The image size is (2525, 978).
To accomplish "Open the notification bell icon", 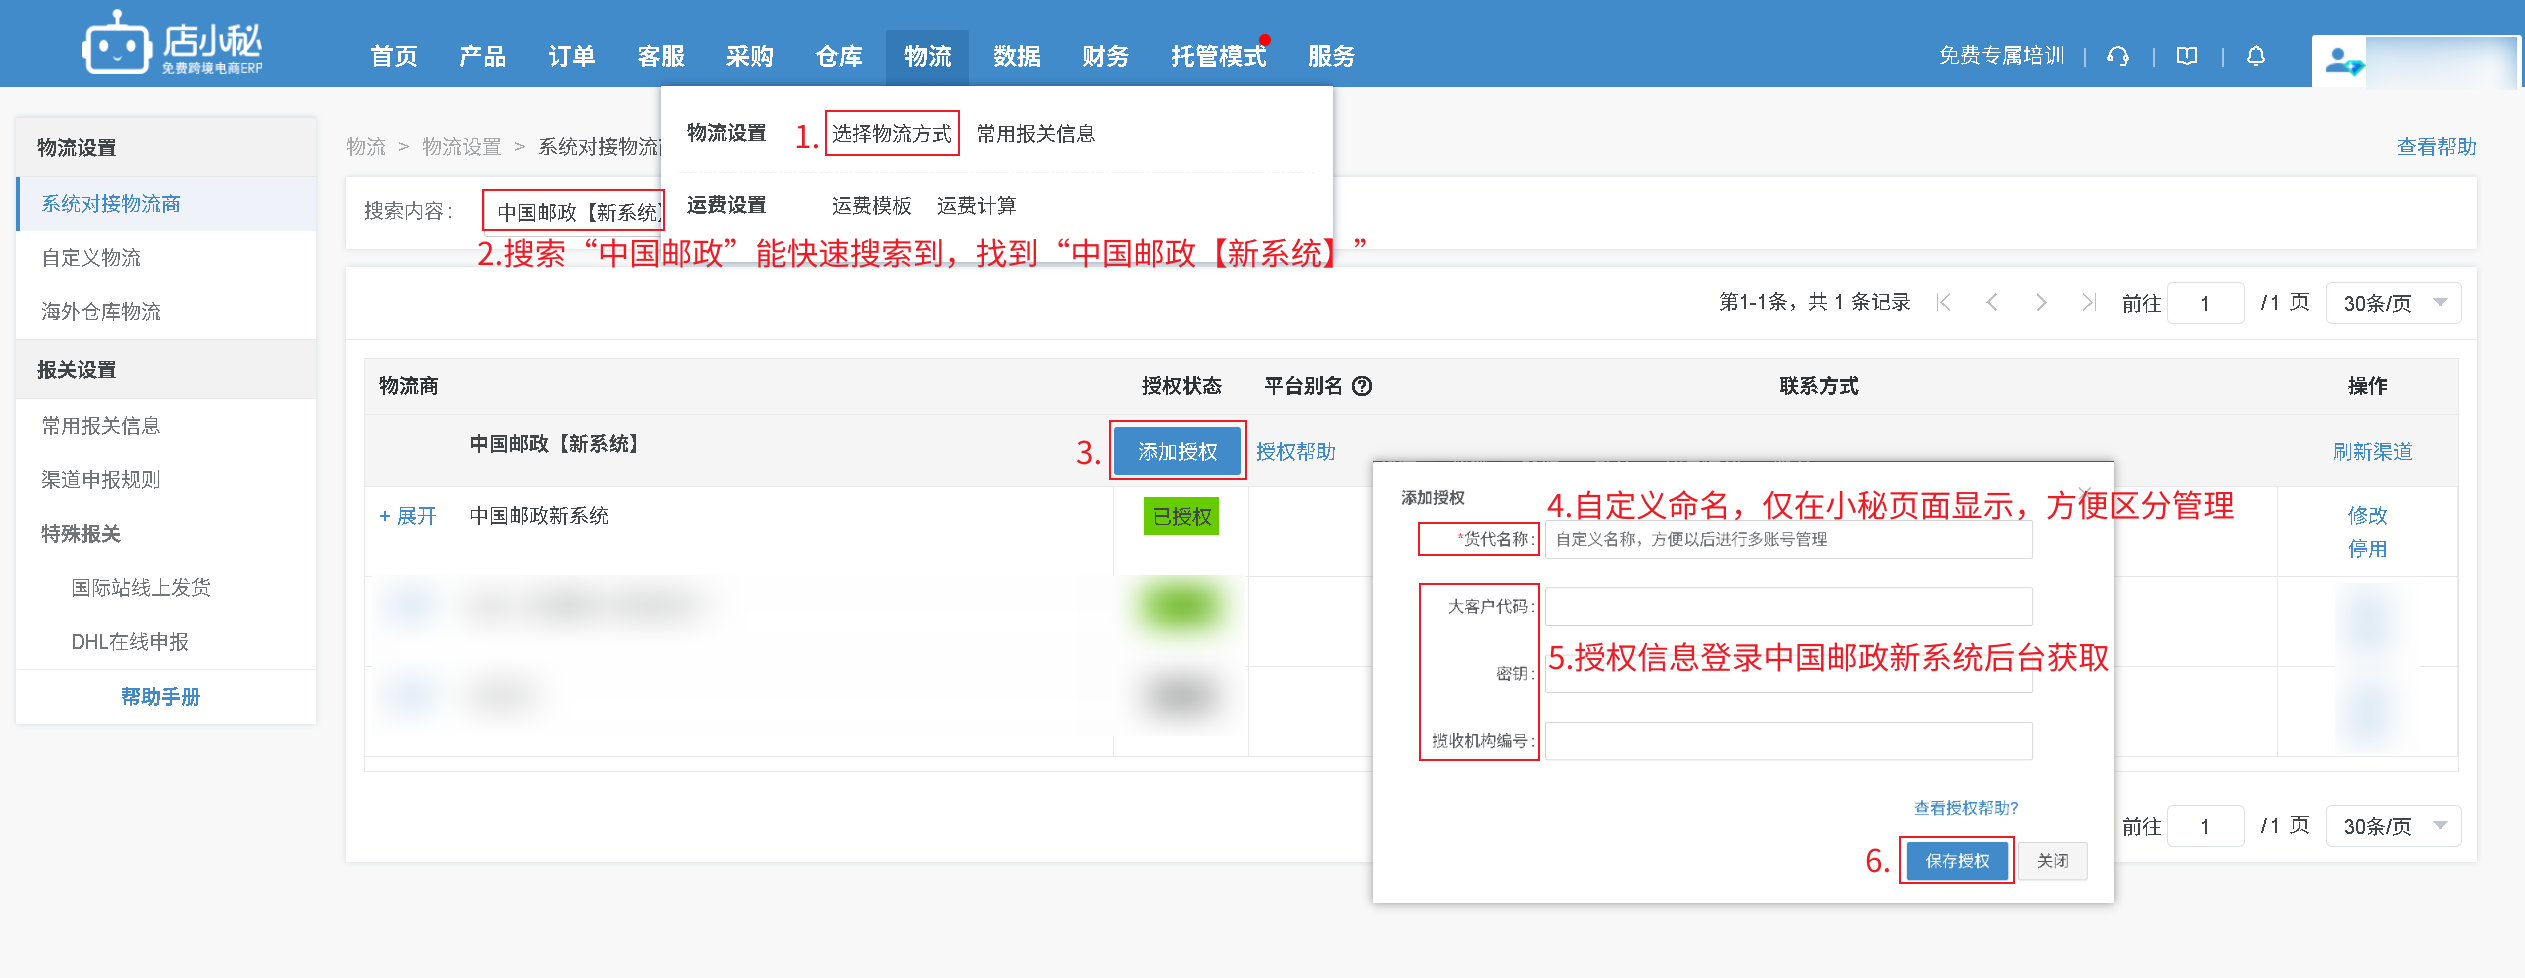I will pyautogui.click(x=2255, y=56).
